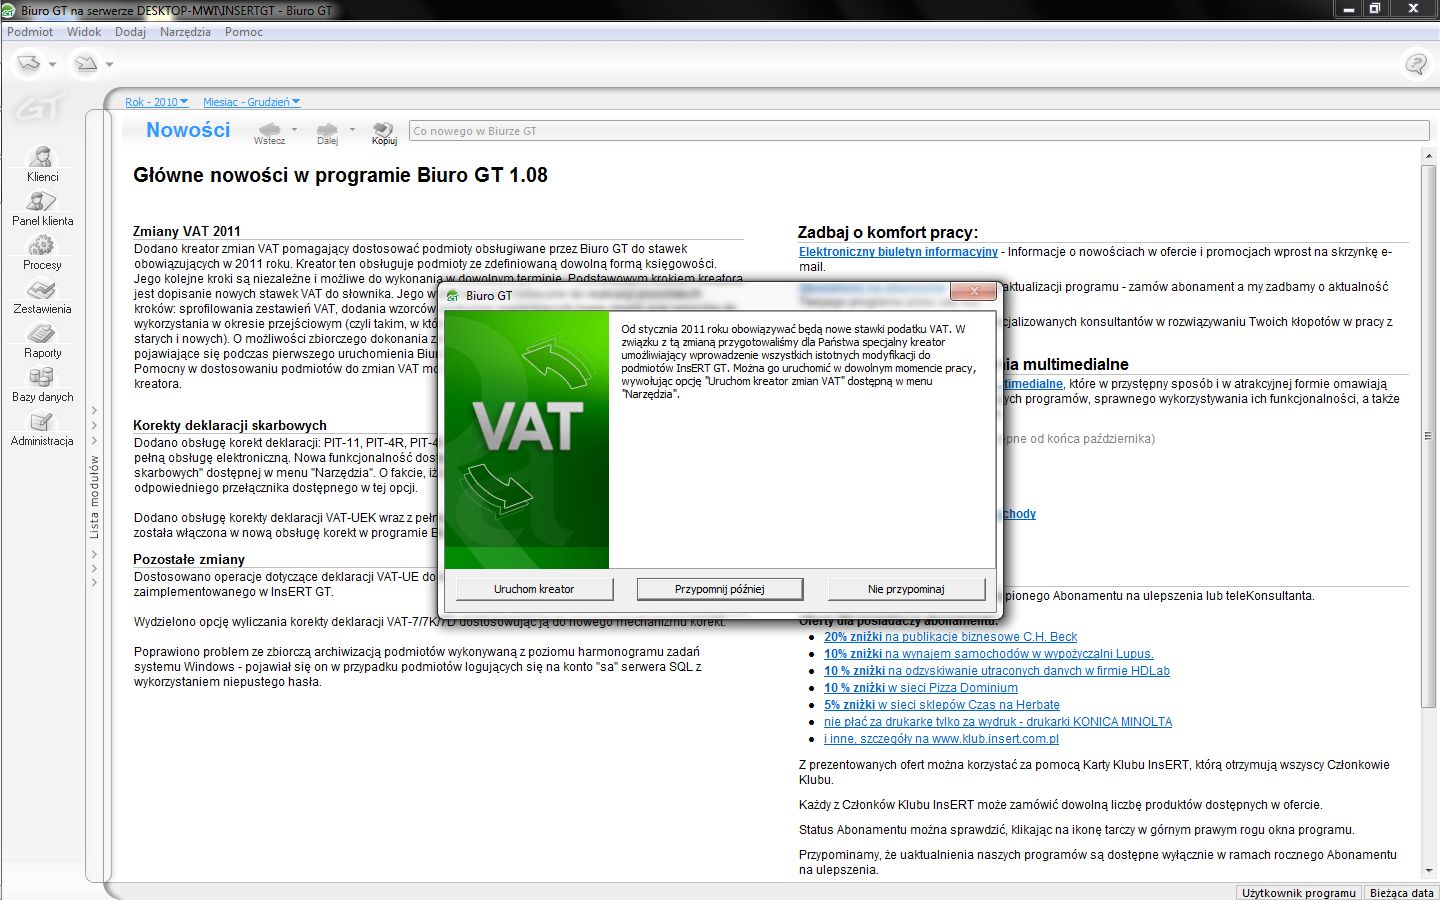
Task: Open 10% zniżki Pizza Dominium link
Action: point(920,688)
